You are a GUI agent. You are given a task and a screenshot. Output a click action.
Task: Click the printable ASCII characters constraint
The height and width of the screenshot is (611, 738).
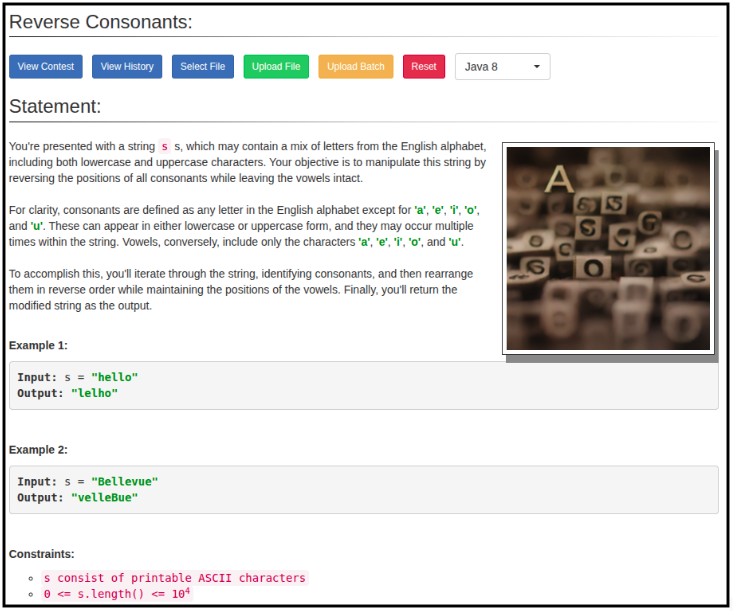coord(174,577)
